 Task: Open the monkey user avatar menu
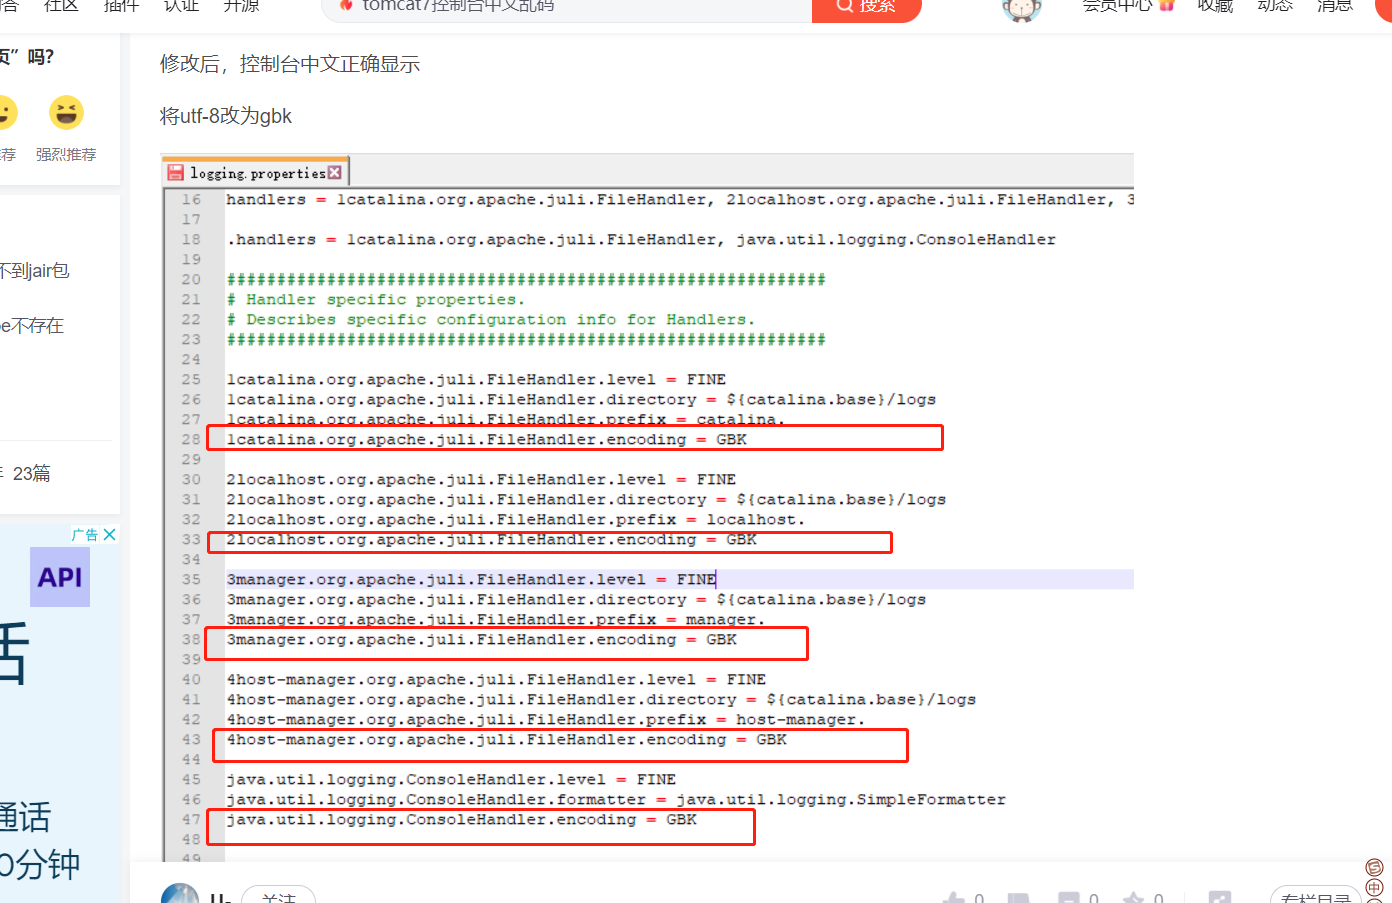pos(1021,8)
